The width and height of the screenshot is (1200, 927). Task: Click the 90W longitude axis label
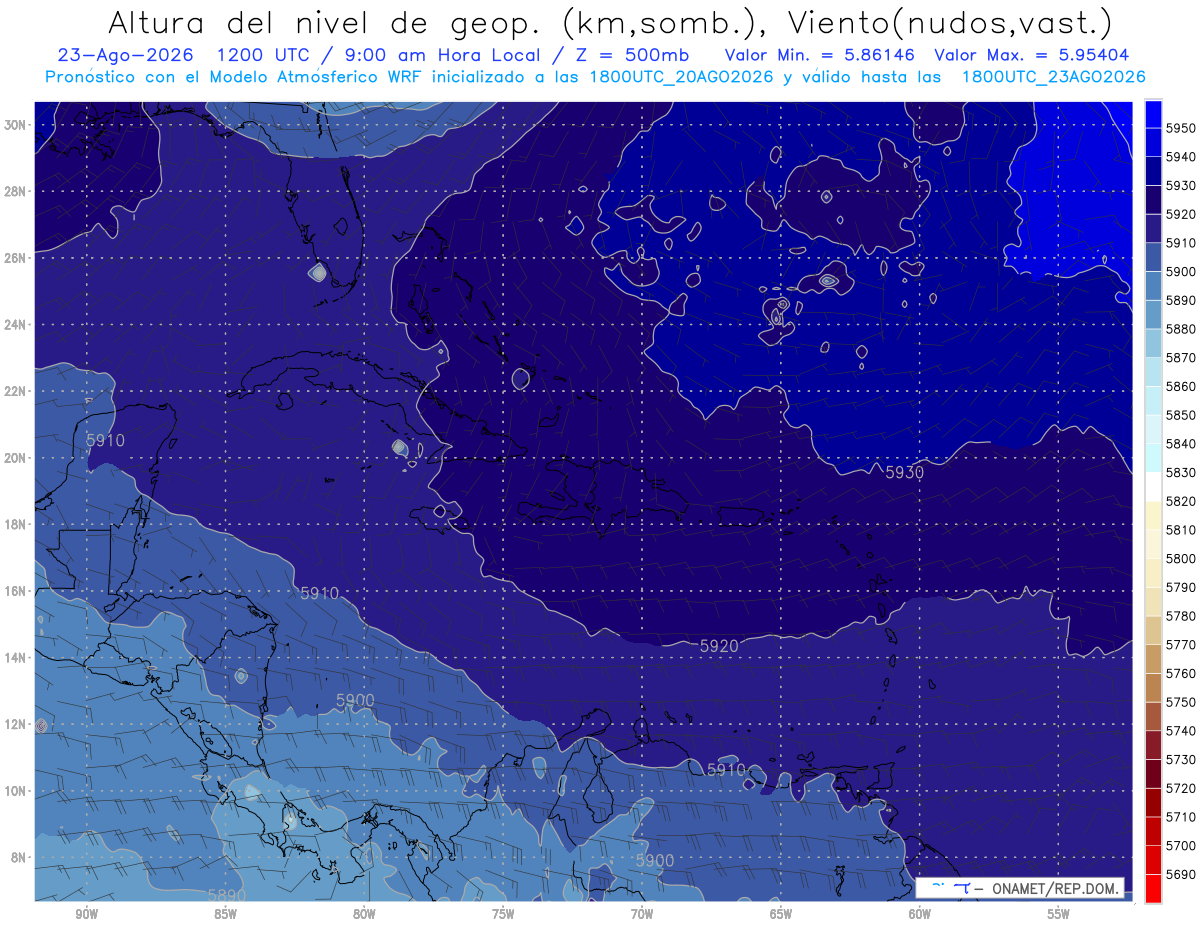pyautogui.click(x=86, y=914)
